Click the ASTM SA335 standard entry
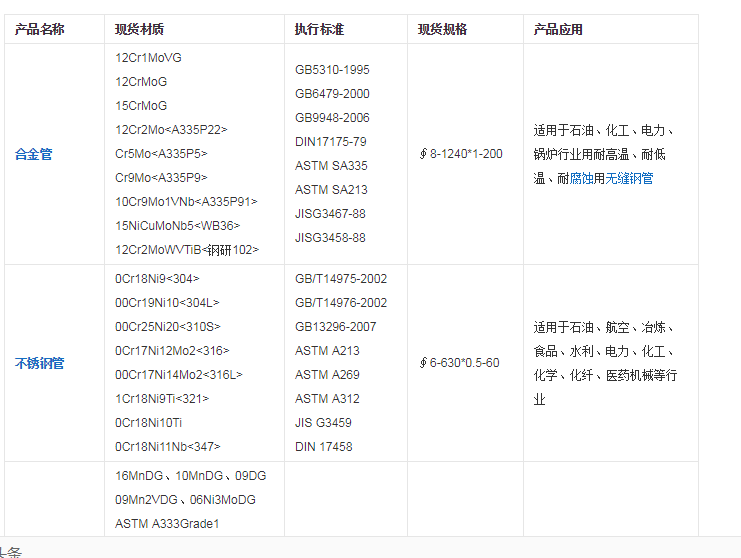 coord(331,166)
